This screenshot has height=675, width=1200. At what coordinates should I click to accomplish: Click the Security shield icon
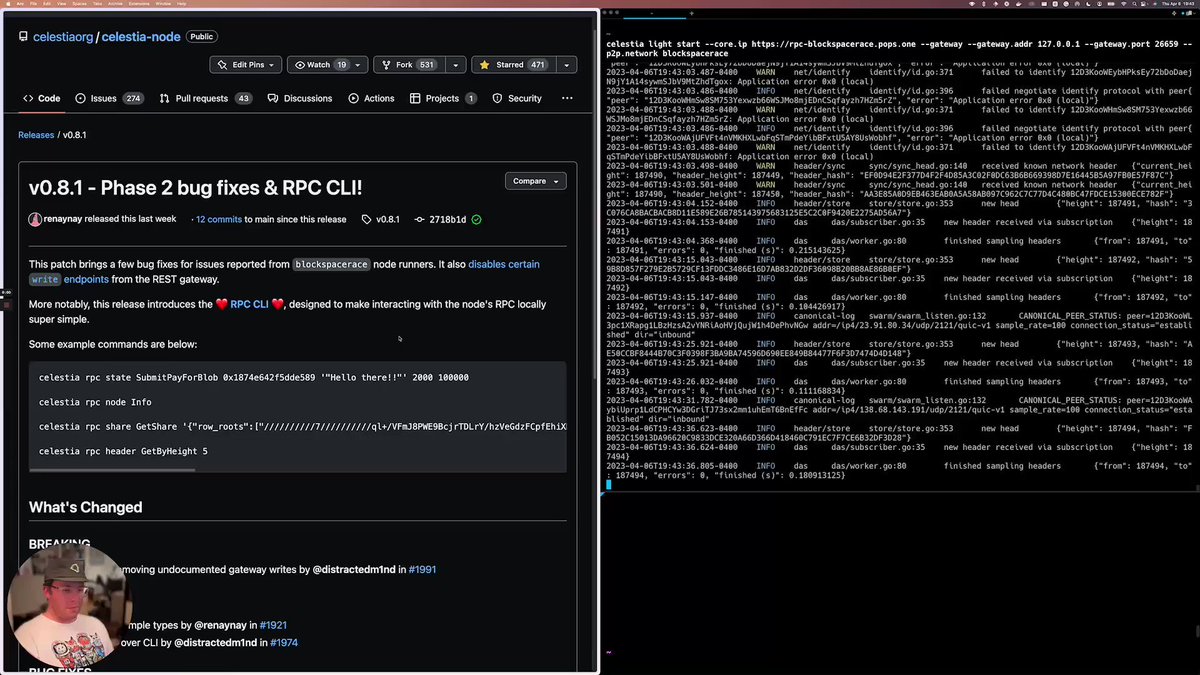[x=497, y=98]
